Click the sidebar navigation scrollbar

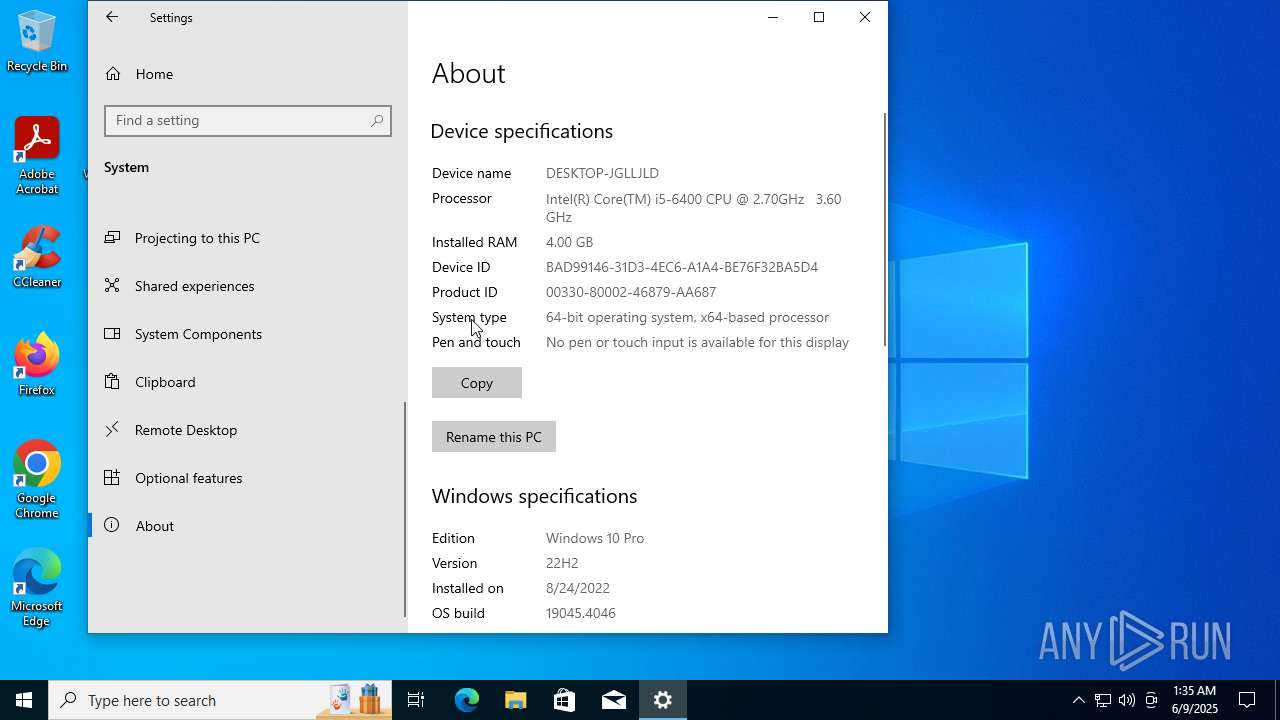pos(405,510)
